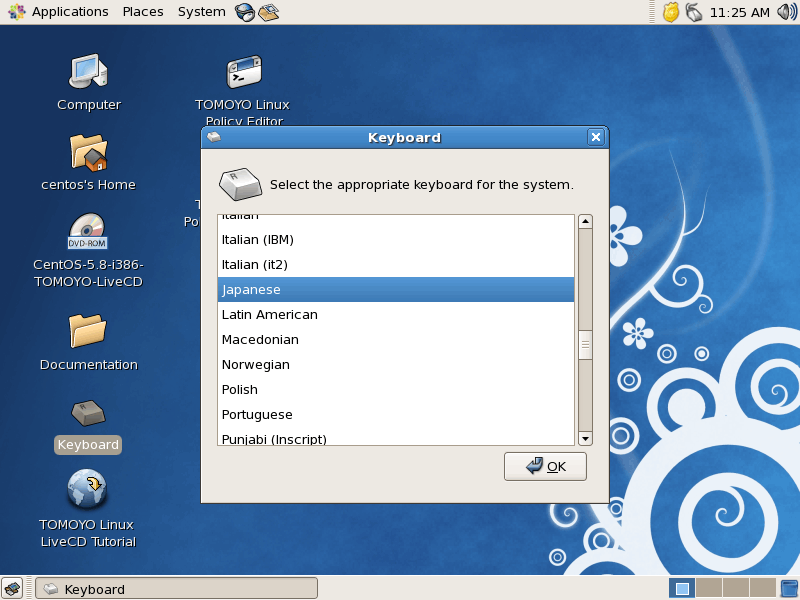
Task: Click the scrollbar up arrow in keyboard list
Action: [x=585, y=221]
